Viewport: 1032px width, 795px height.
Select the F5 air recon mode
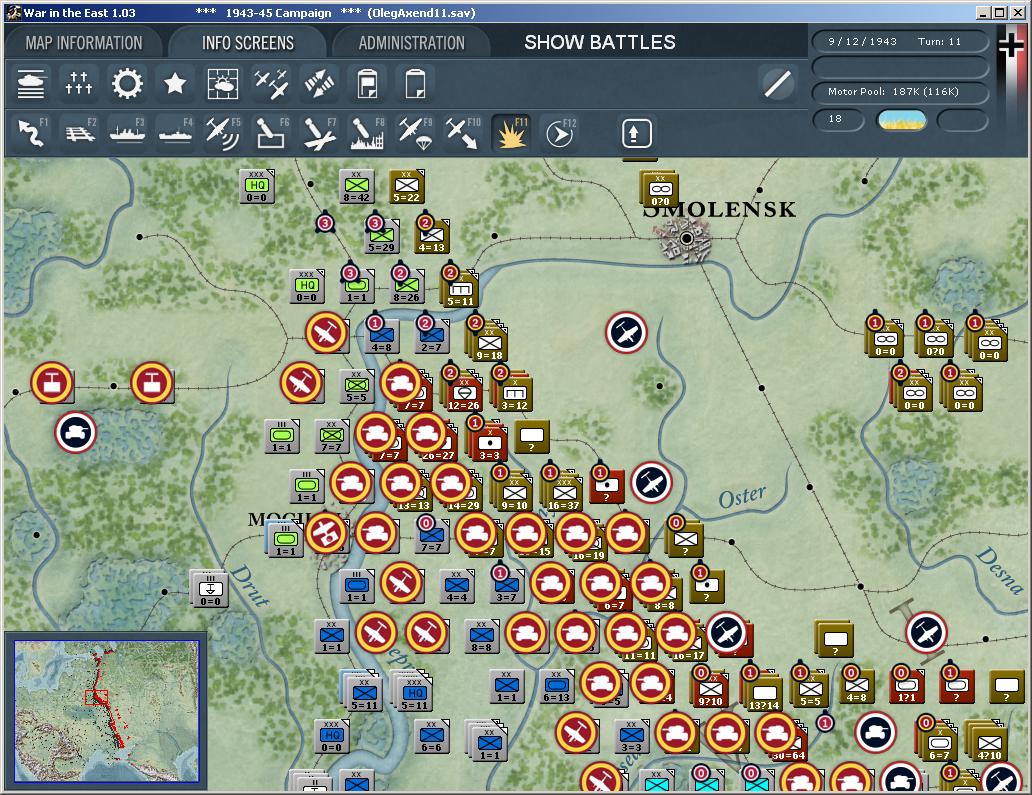click(x=223, y=132)
